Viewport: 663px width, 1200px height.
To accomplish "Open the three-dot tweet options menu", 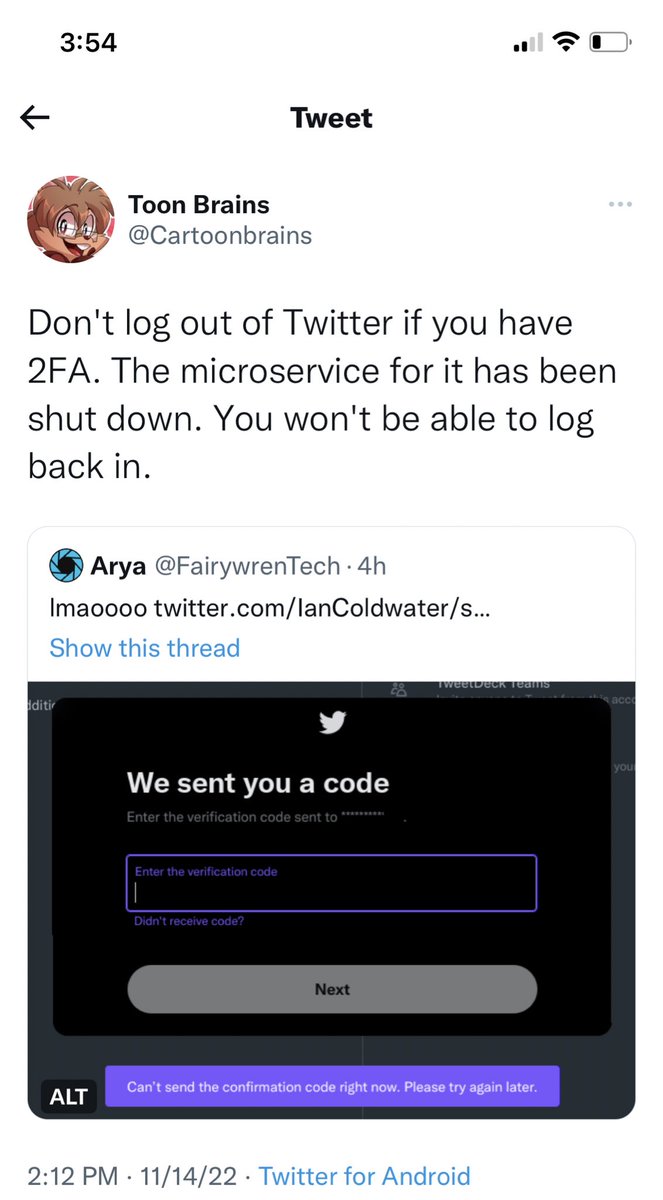I will (620, 205).
